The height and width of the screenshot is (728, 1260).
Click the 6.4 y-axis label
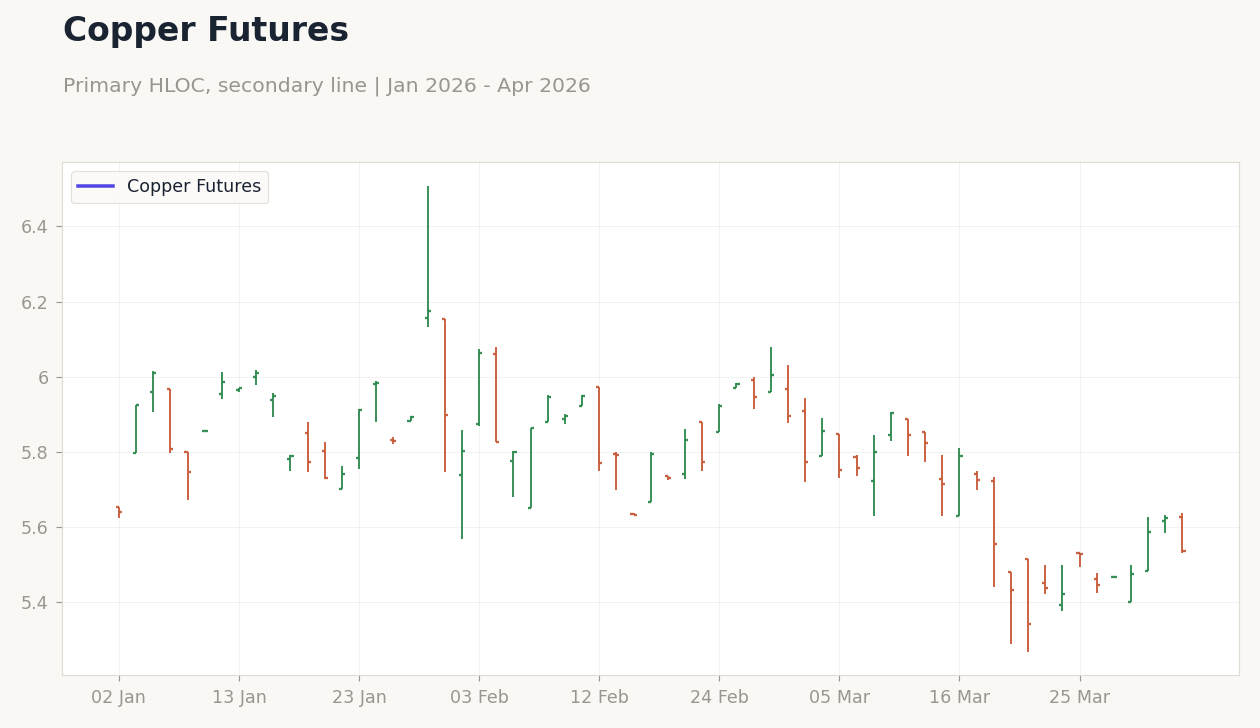click(35, 227)
